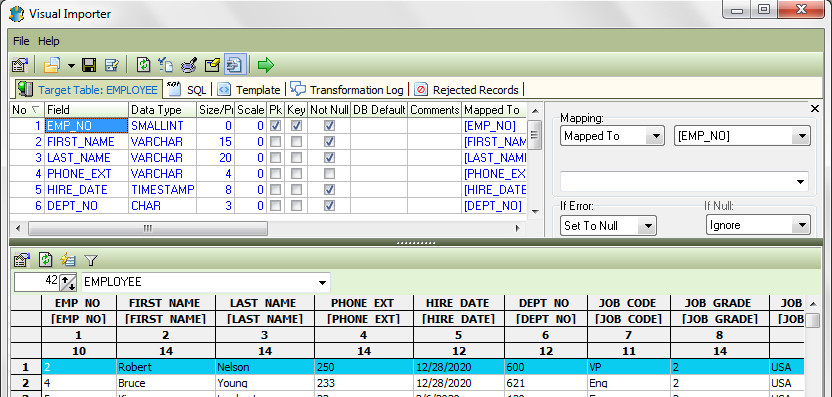Toggle Not Null checkbox for EMP_NO

coord(330,126)
